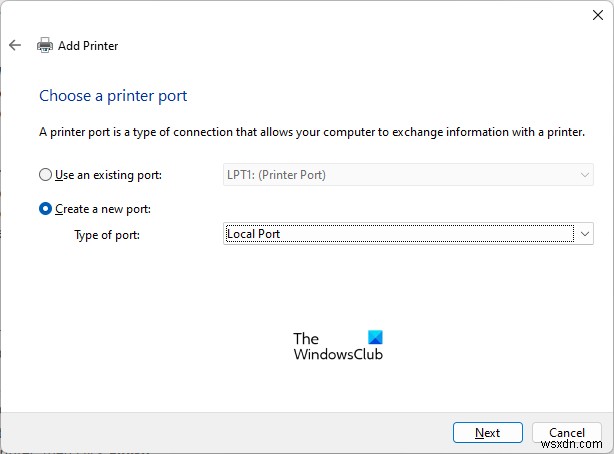
Task: Click the 'Choose a printer port' heading
Action: (x=113, y=96)
